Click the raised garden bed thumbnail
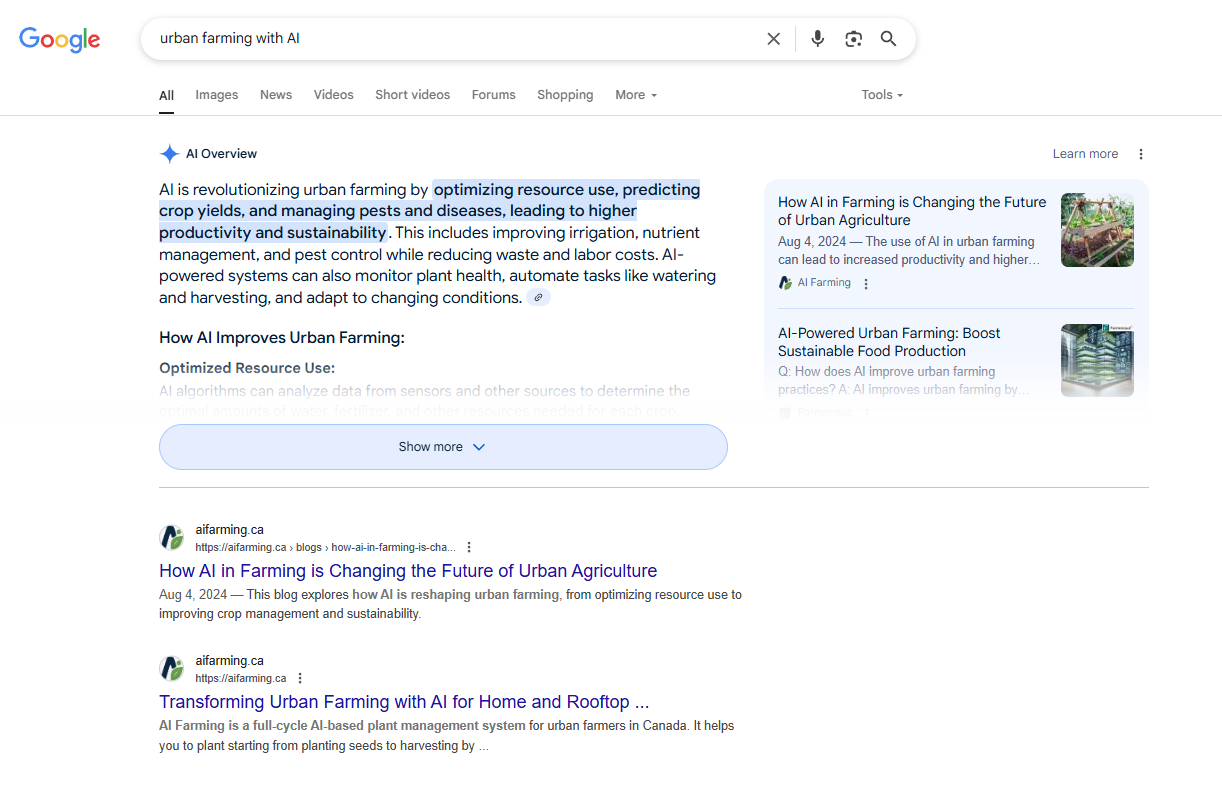 click(x=1097, y=230)
